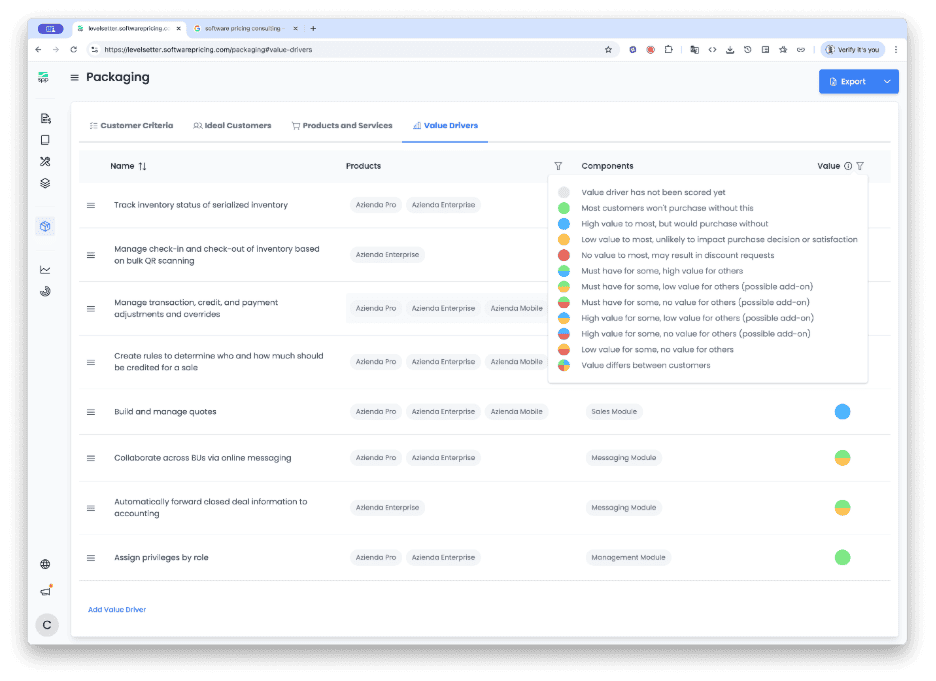Screen dimensions: 936x681
Task: Bookmark this page with the star icon
Action: click(608, 50)
